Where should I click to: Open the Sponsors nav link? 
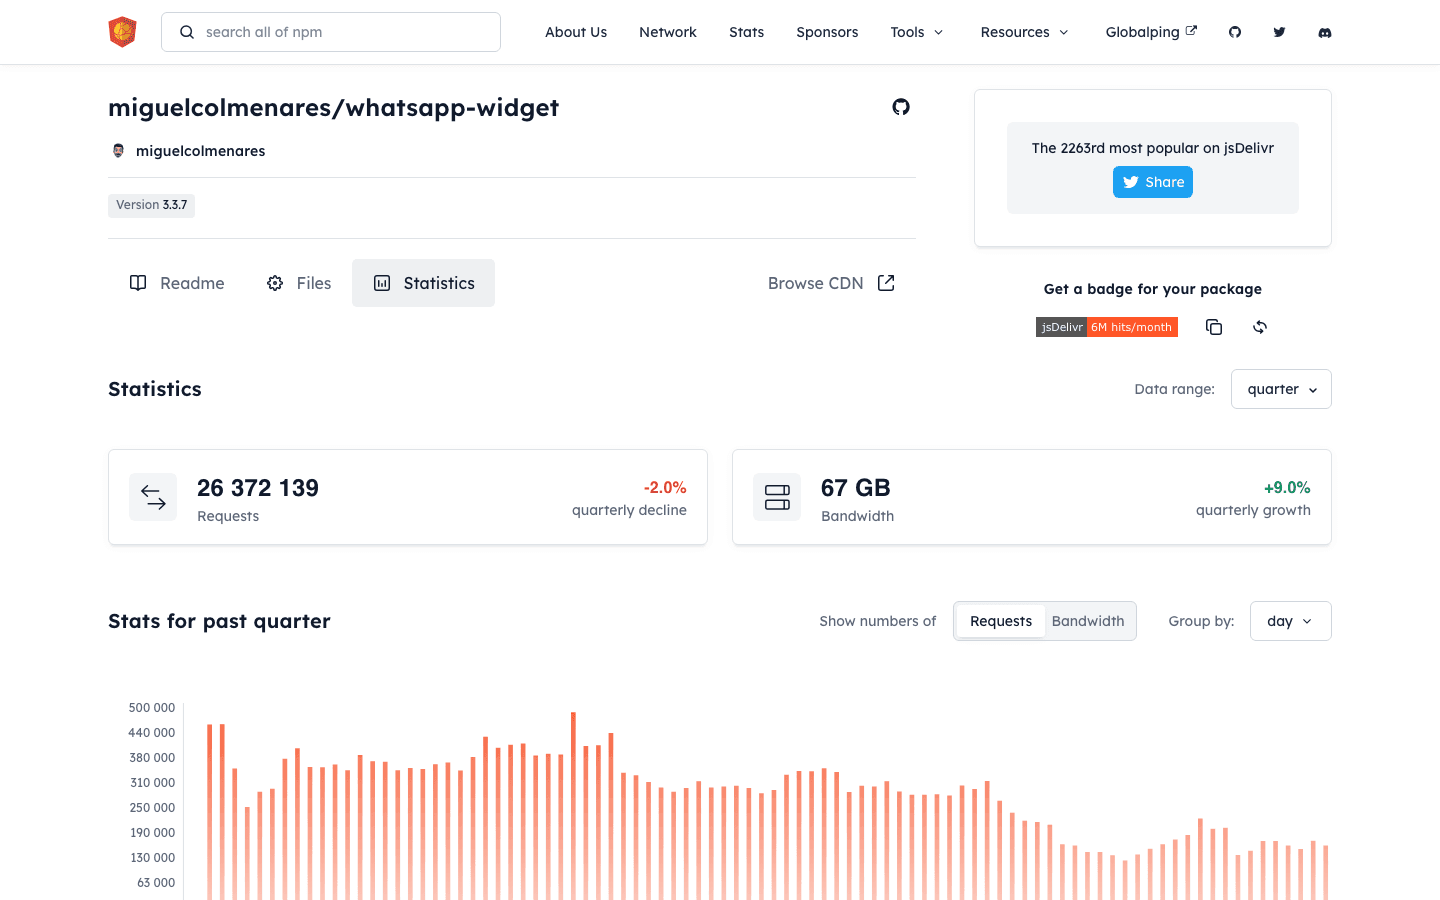click(827, 32)
